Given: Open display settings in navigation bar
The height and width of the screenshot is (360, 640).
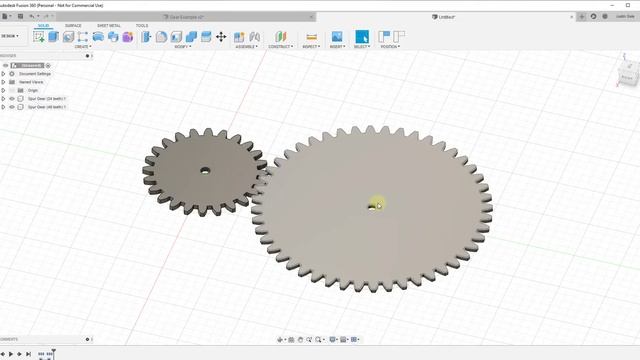Looking at the screenshot, I should tap(333, 340).
